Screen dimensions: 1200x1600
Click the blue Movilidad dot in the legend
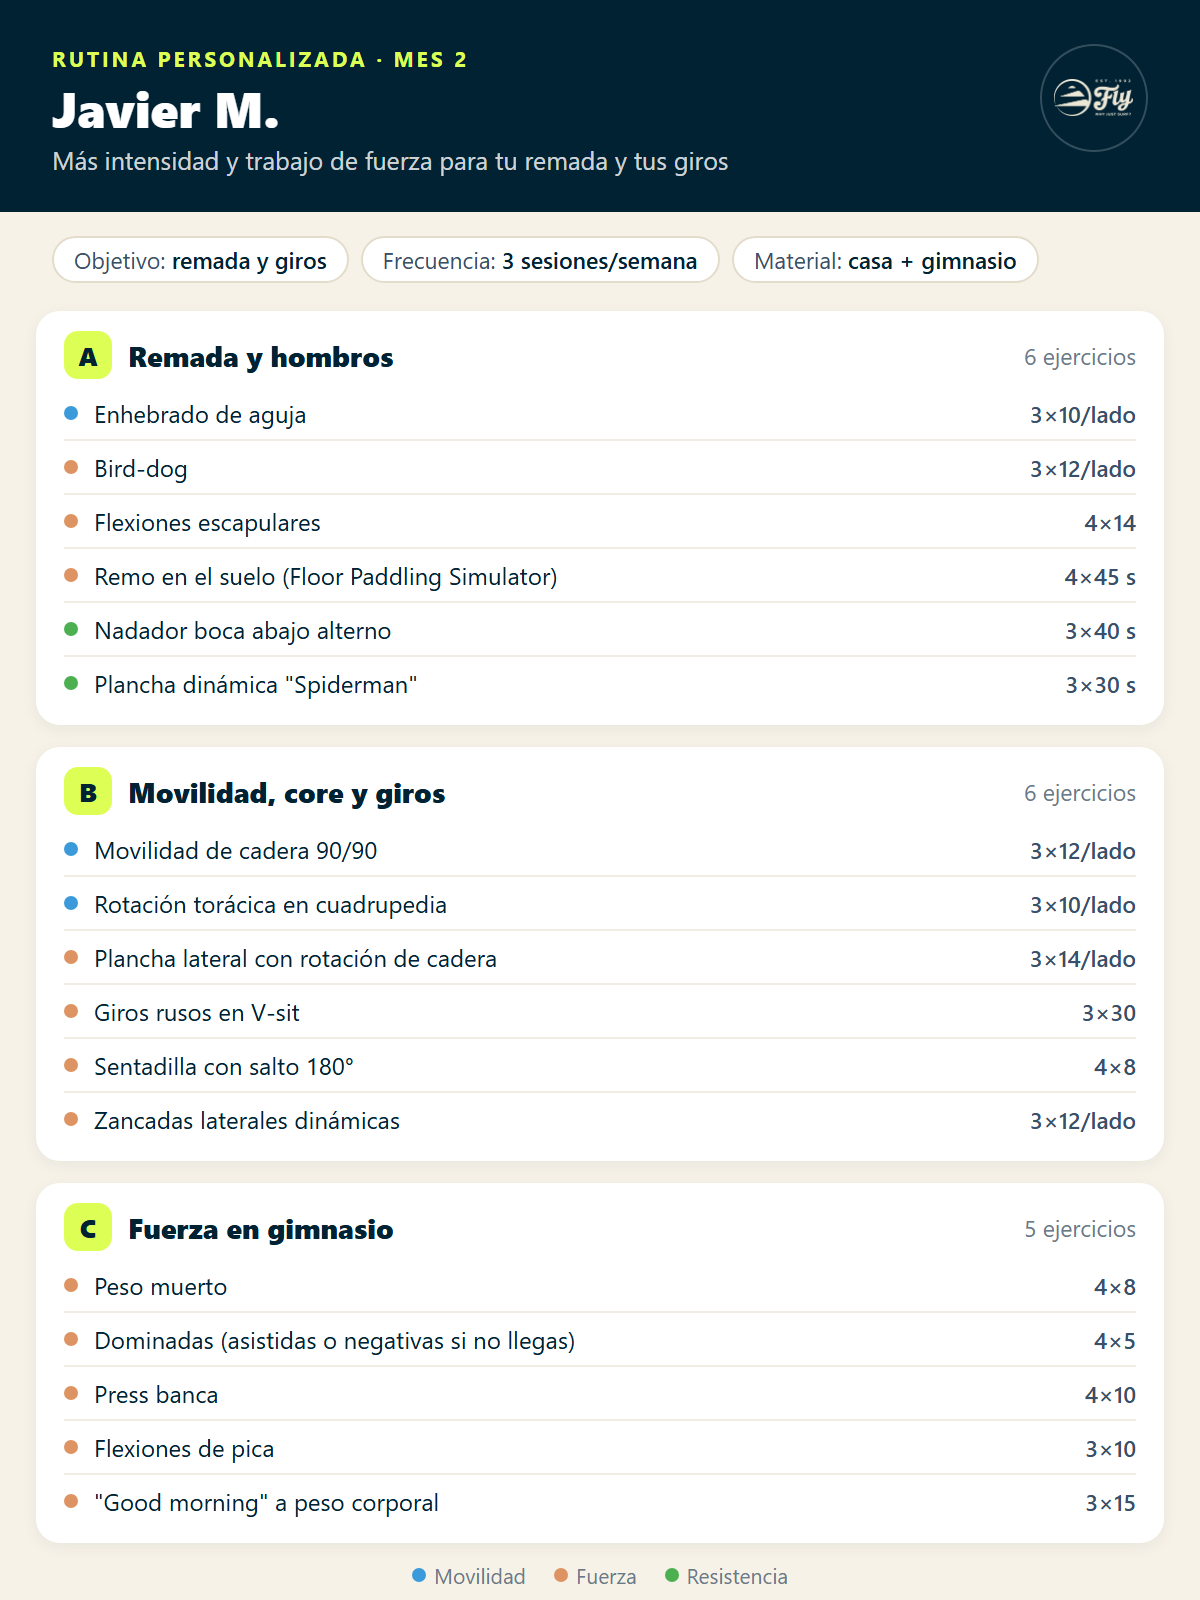(419, 1576)
